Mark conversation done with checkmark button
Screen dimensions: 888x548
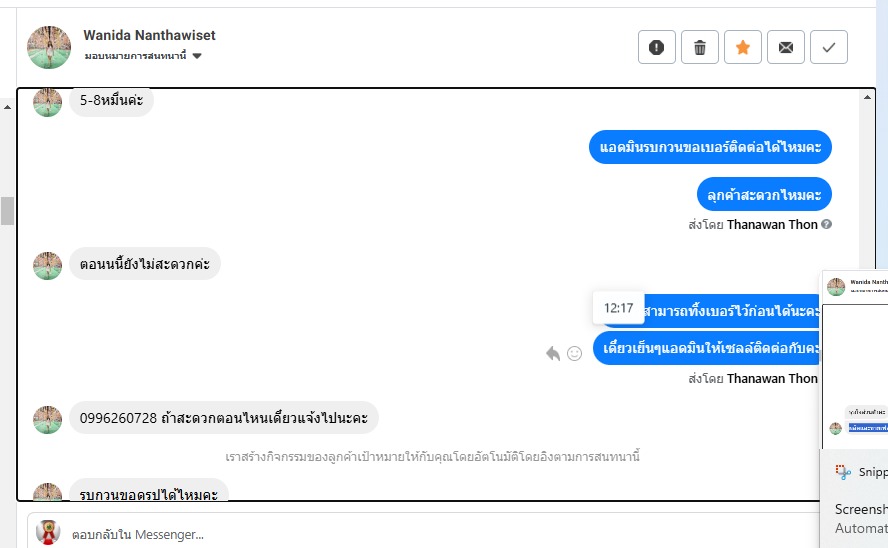[829, 47]
